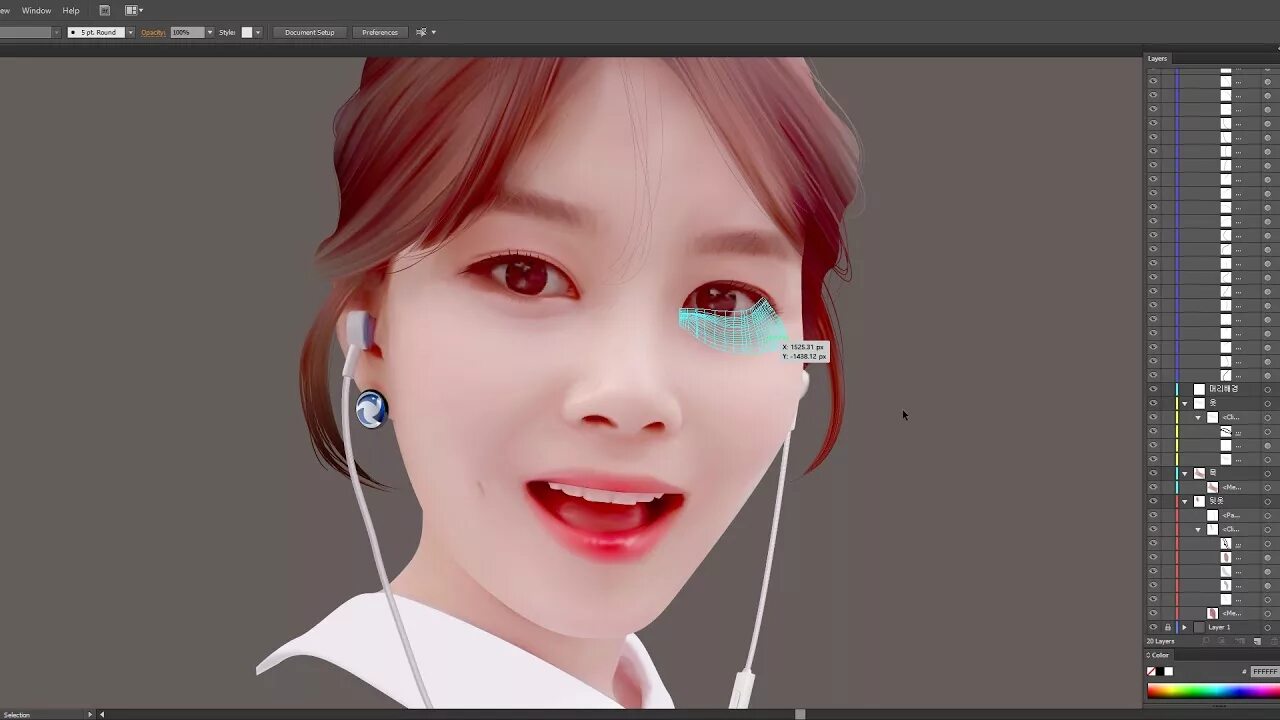Viewport: 1280px width, 720px height.
Task: Hide Layer 1 using its eye icon
Action: pos(1153,627)
